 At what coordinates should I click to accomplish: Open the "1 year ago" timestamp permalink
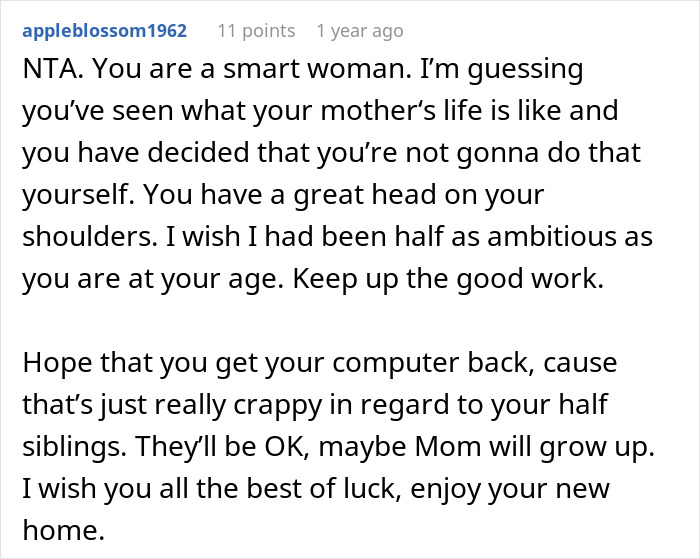[x=360, y=31]
